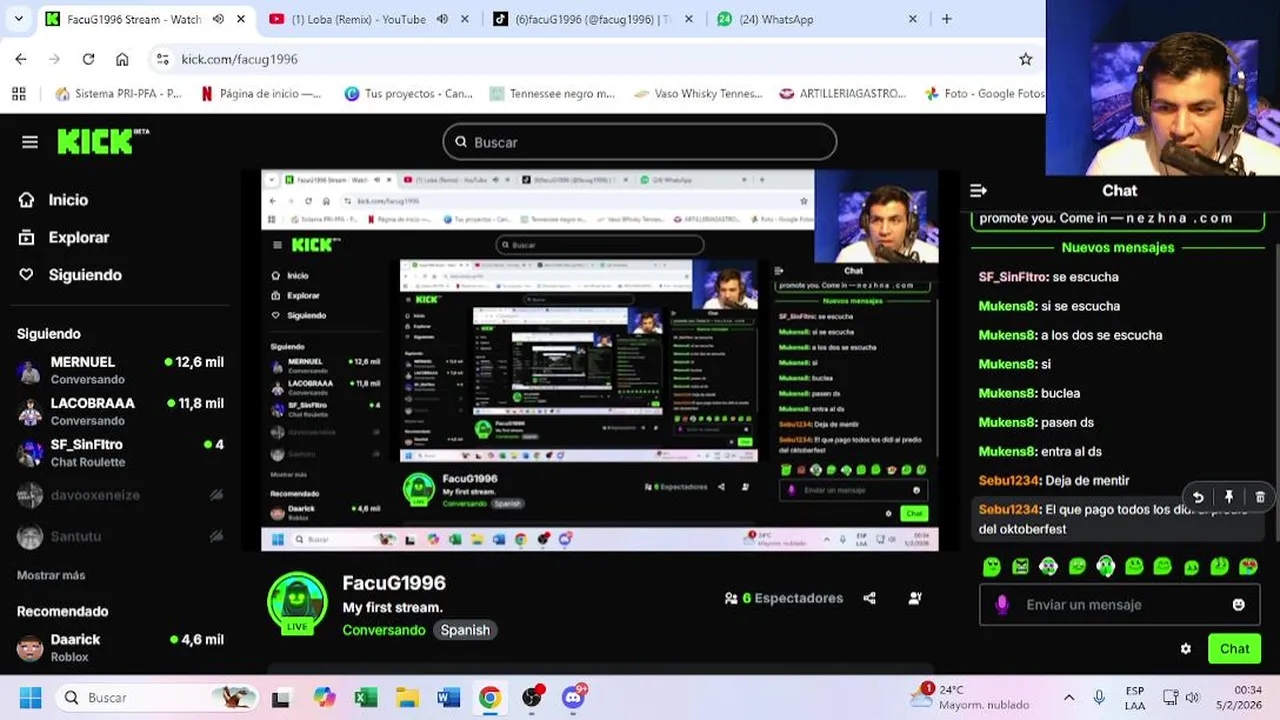
Task: Open weather widget 24°C Mayorm. nublado
Action: coord(968,697)
